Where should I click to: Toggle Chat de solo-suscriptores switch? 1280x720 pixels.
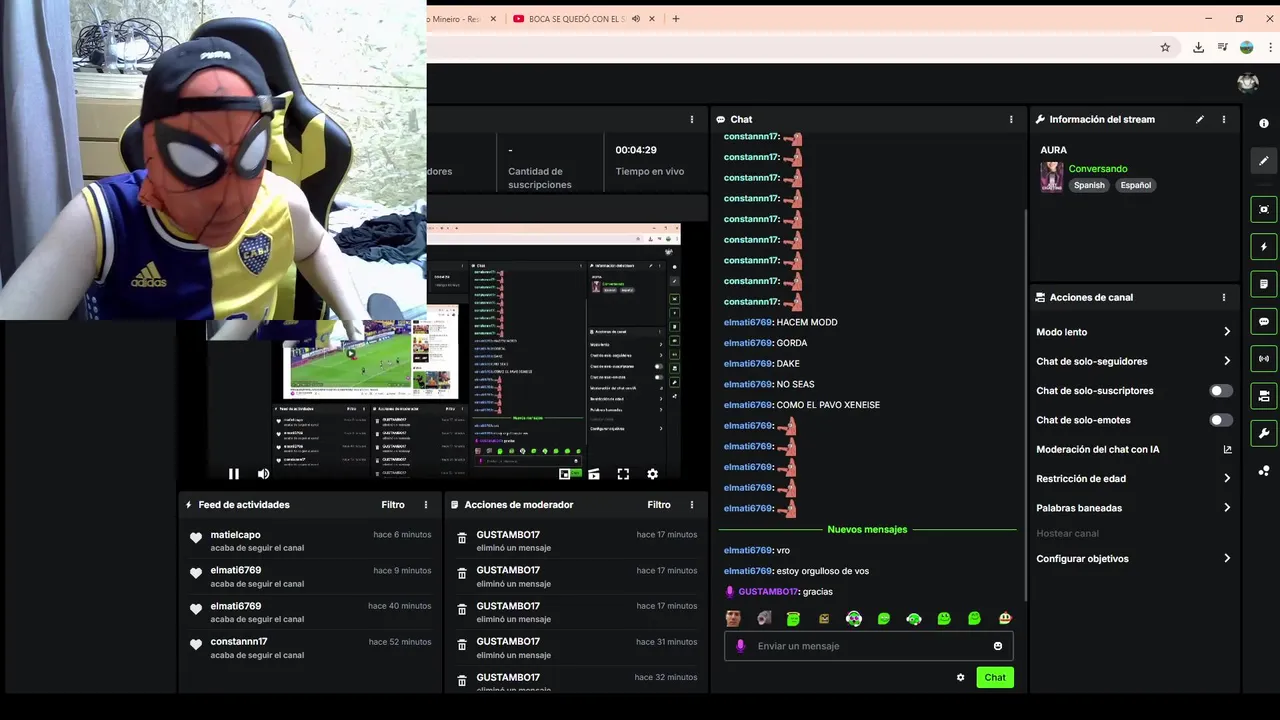[1221, 391]
